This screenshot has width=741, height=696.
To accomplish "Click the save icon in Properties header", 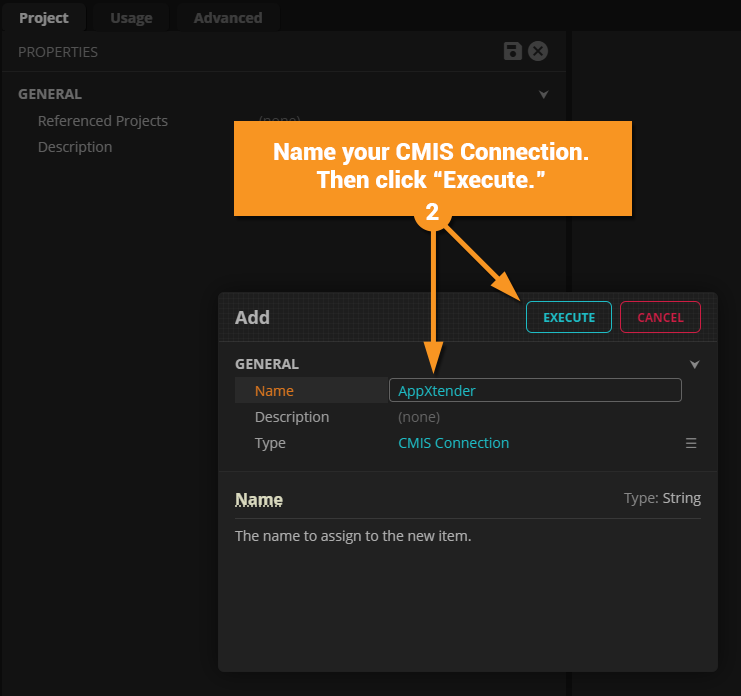I will pyautogui.click(x=513, y=52).
